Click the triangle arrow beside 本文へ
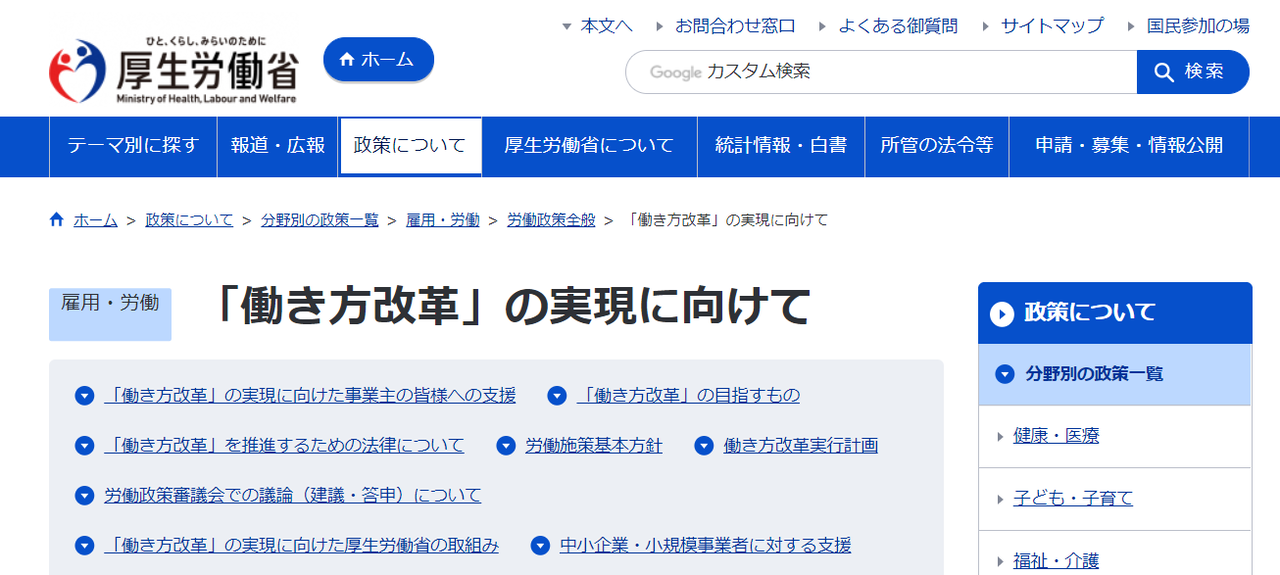The image size is (1280, 575). (x=567, y=26)
